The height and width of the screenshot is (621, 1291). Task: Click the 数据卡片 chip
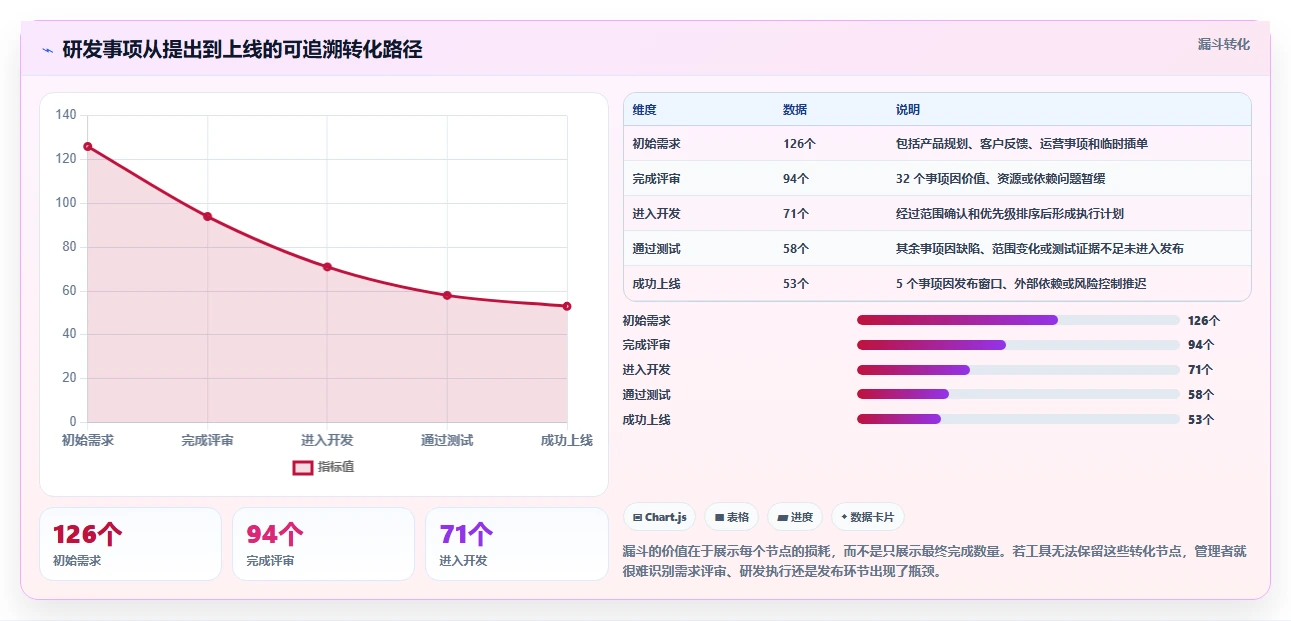[x=868, y=517]
